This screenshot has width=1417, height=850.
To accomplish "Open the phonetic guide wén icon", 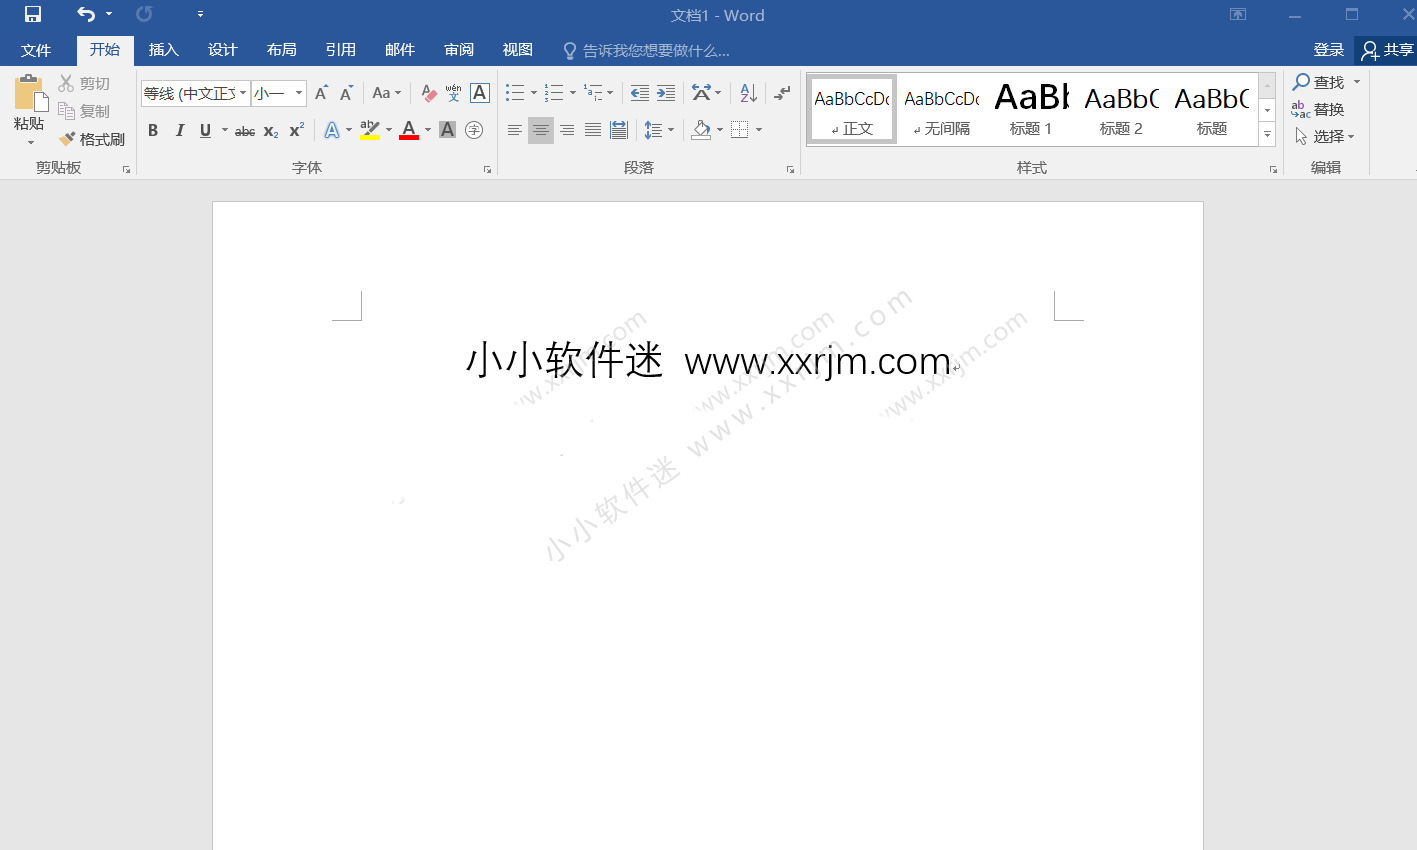I will tap(453, 93).
